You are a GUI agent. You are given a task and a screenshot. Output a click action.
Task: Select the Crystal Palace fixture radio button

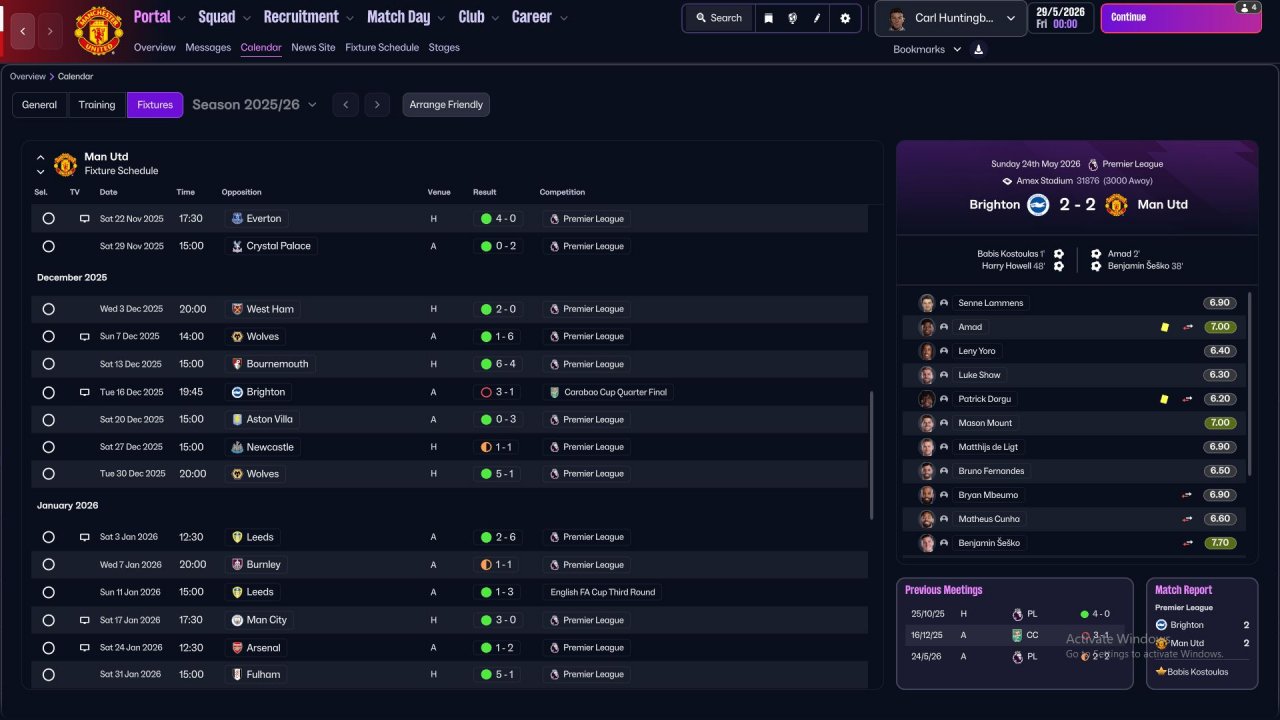click(x=48, y=246)
